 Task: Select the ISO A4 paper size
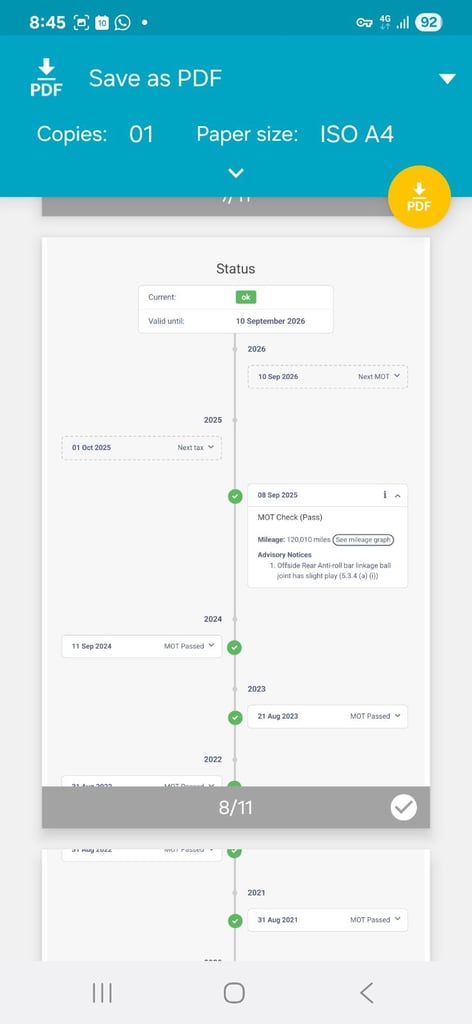coord(357,135)
